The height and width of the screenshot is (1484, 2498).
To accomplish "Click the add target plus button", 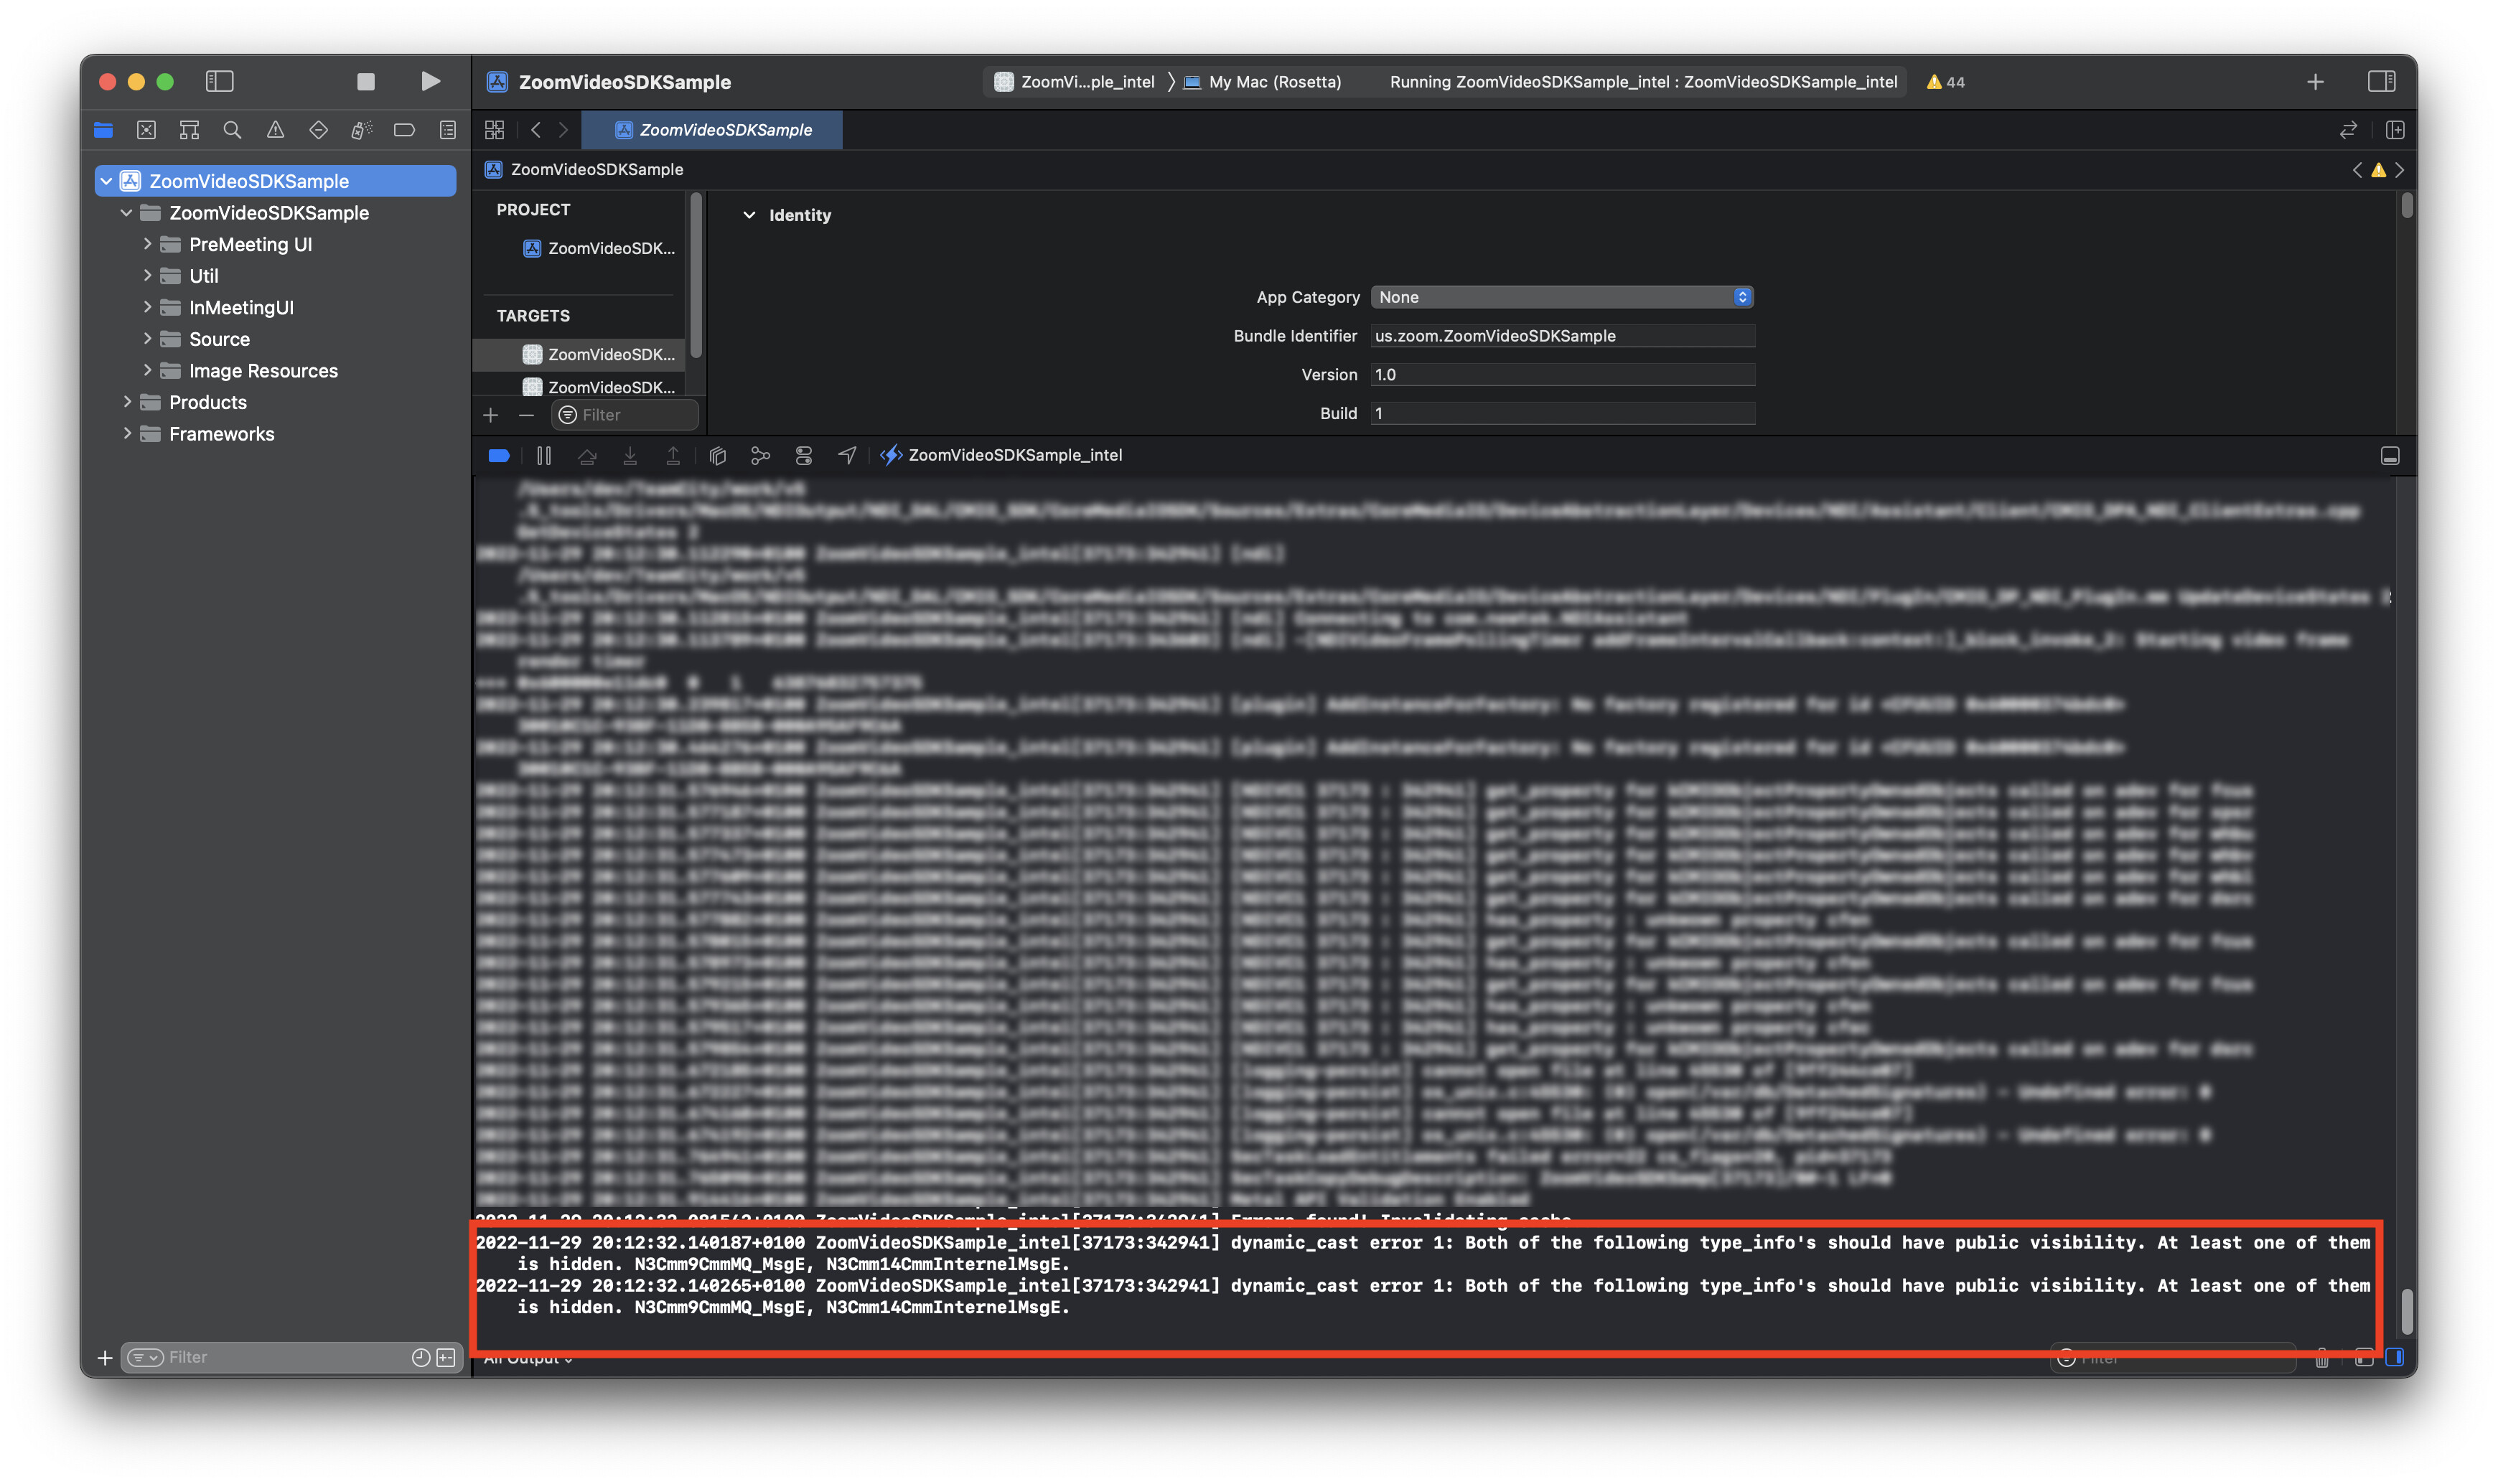I will 491,415.
